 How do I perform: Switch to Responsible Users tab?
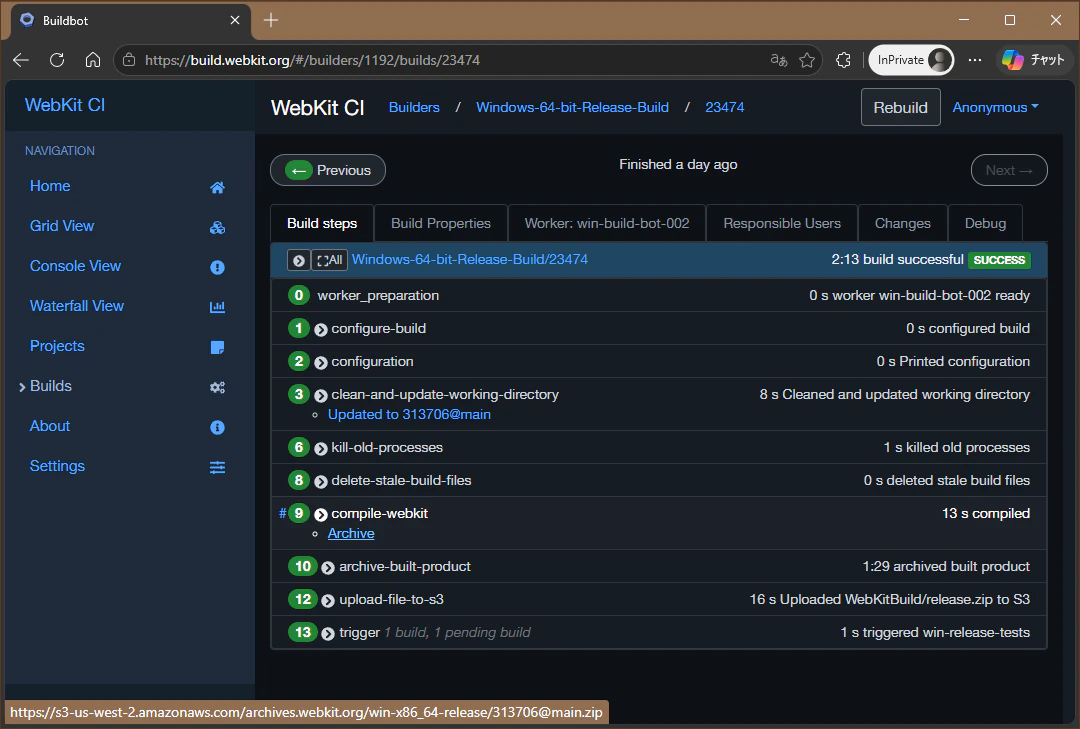pyautogui.click(x=782, y=223)
